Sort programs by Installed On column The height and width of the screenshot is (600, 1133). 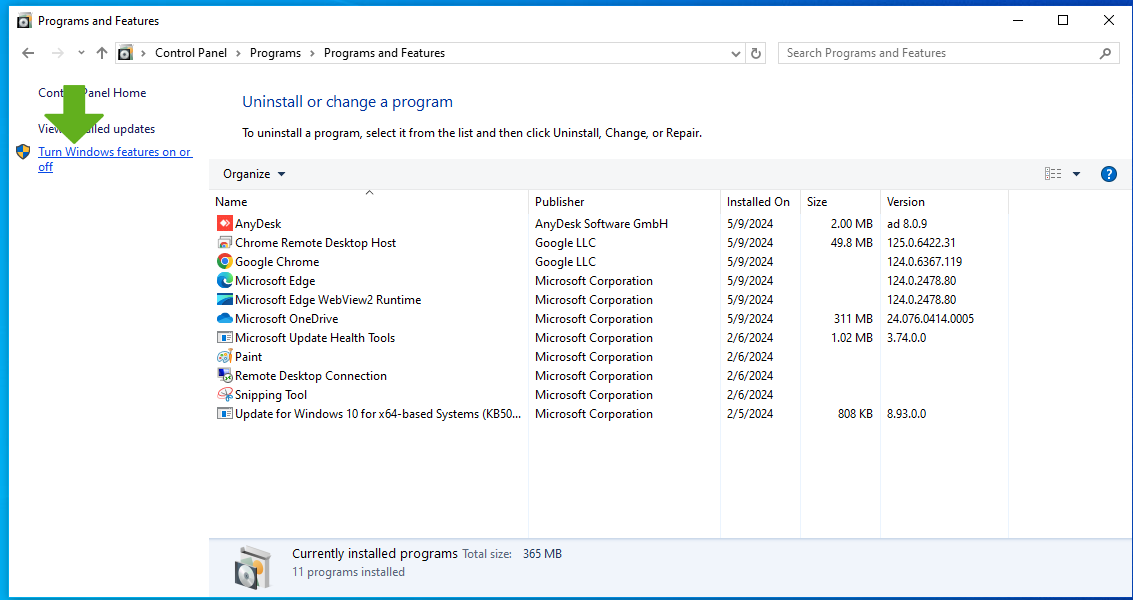[x=758, y=202]
